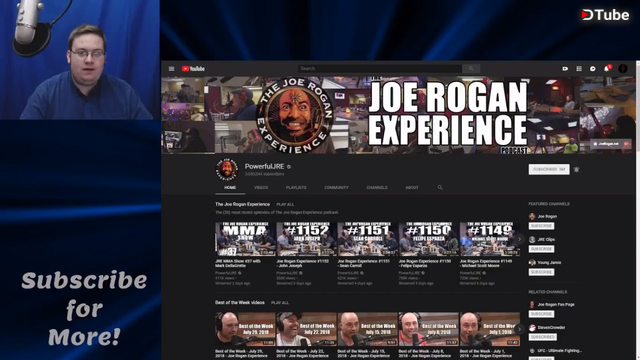Screen dimensions: 640x360
Task: Switch to the Playlists tab
Action: (x=296, y=187)
